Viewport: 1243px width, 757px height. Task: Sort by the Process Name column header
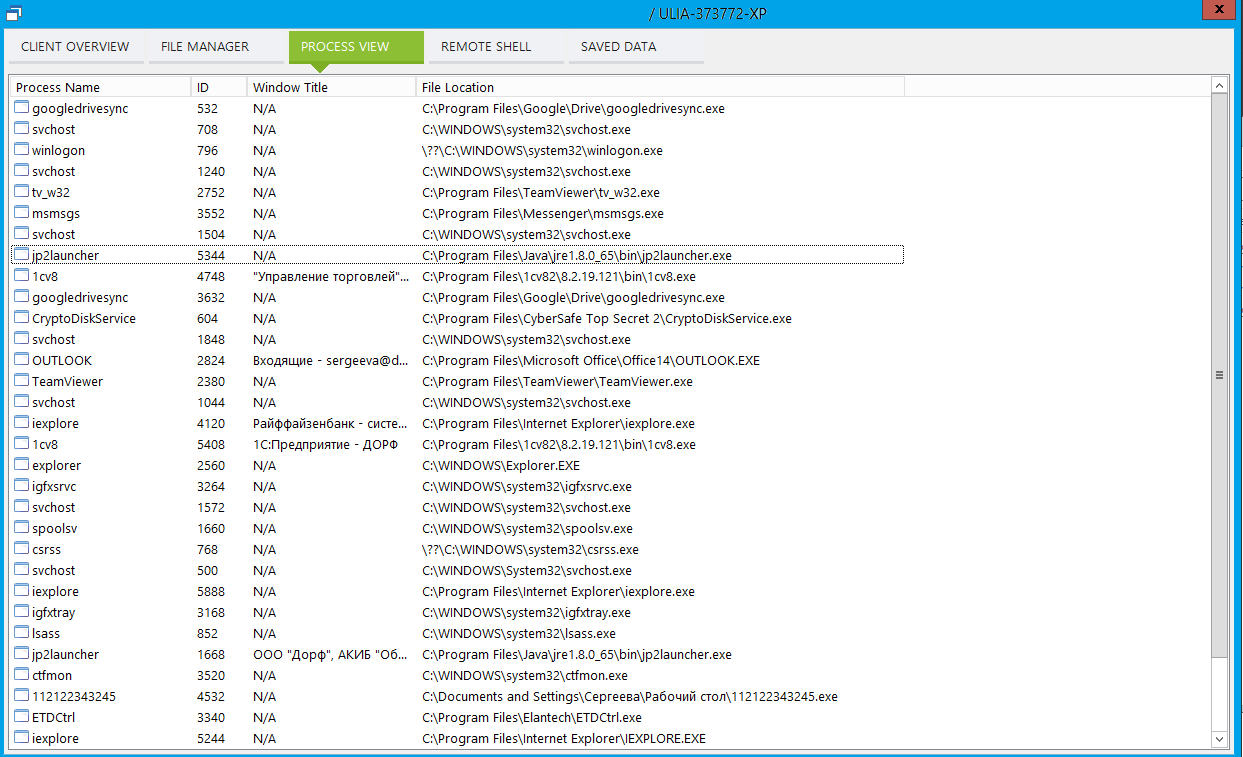click(100, 87)
